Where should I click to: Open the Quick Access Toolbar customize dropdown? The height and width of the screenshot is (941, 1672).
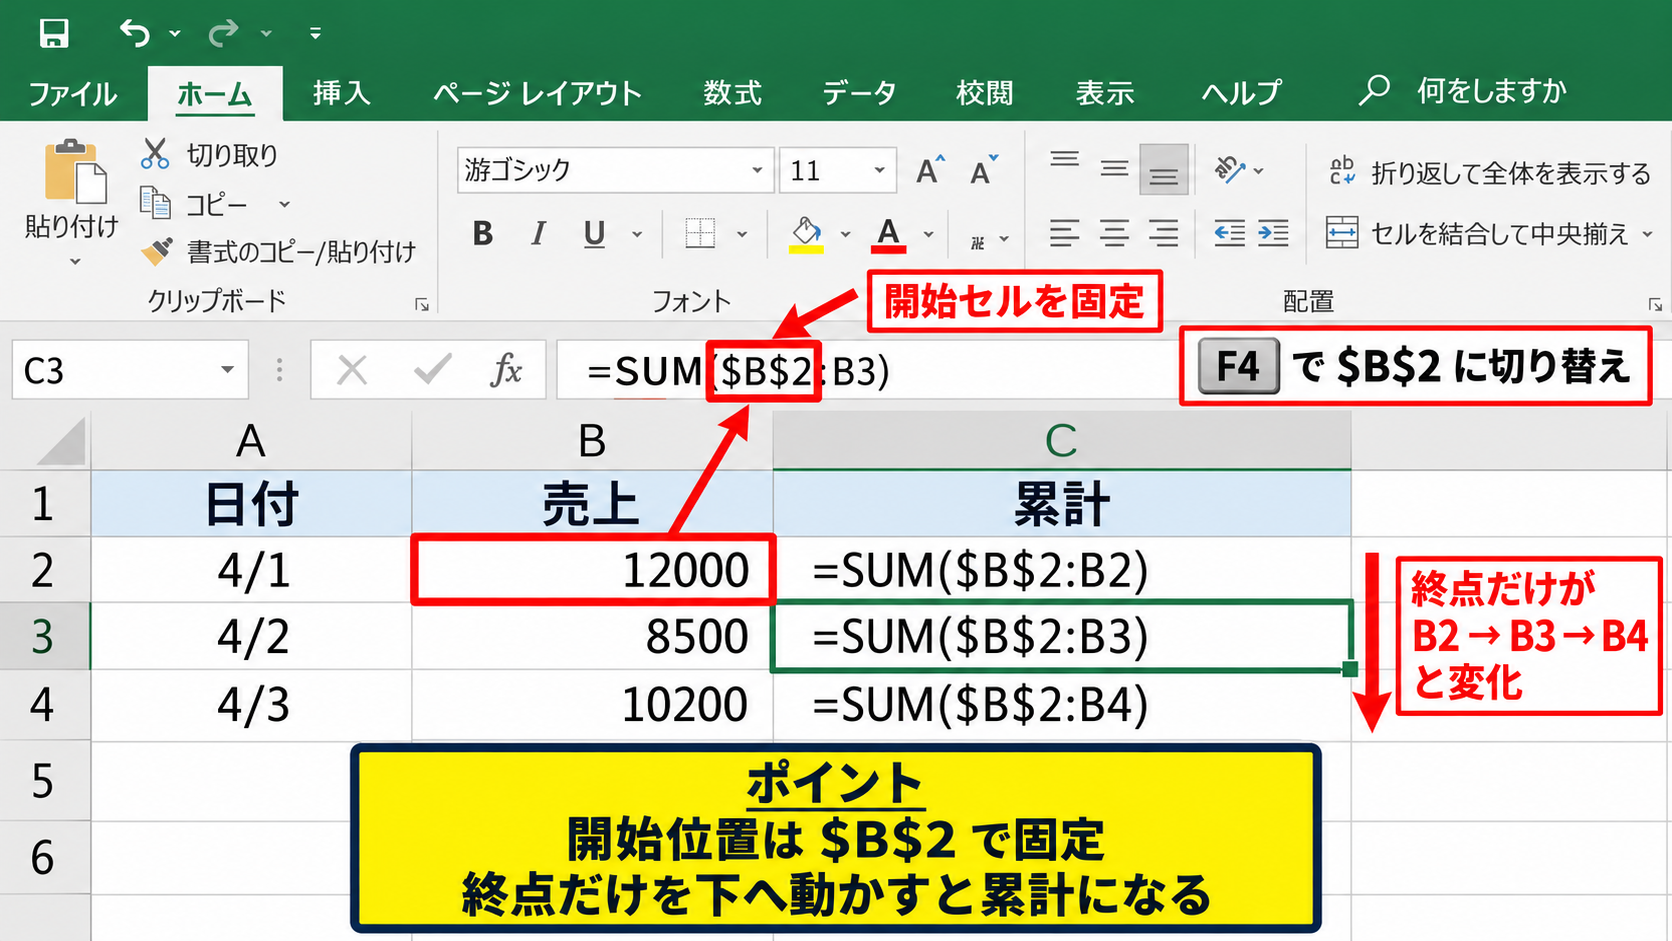pyautogui.click(x=315, y=33)
